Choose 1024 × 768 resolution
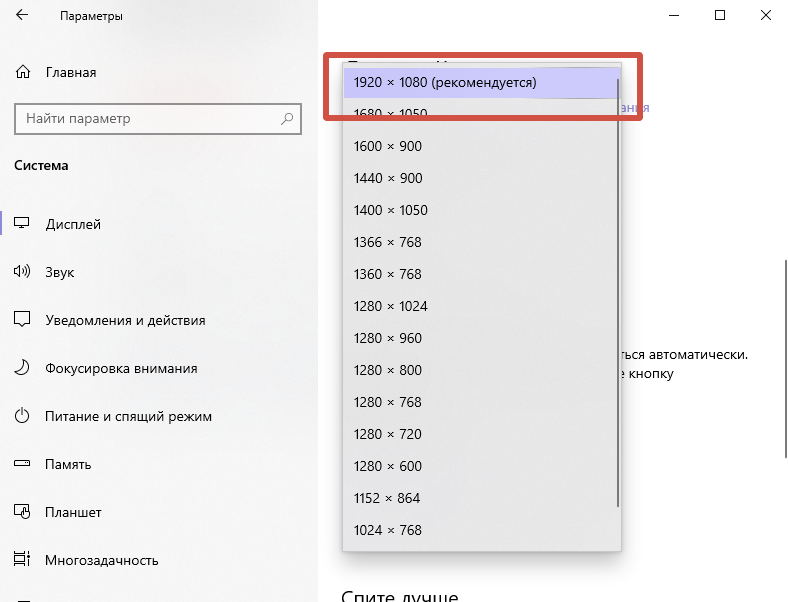 [388, 530]
